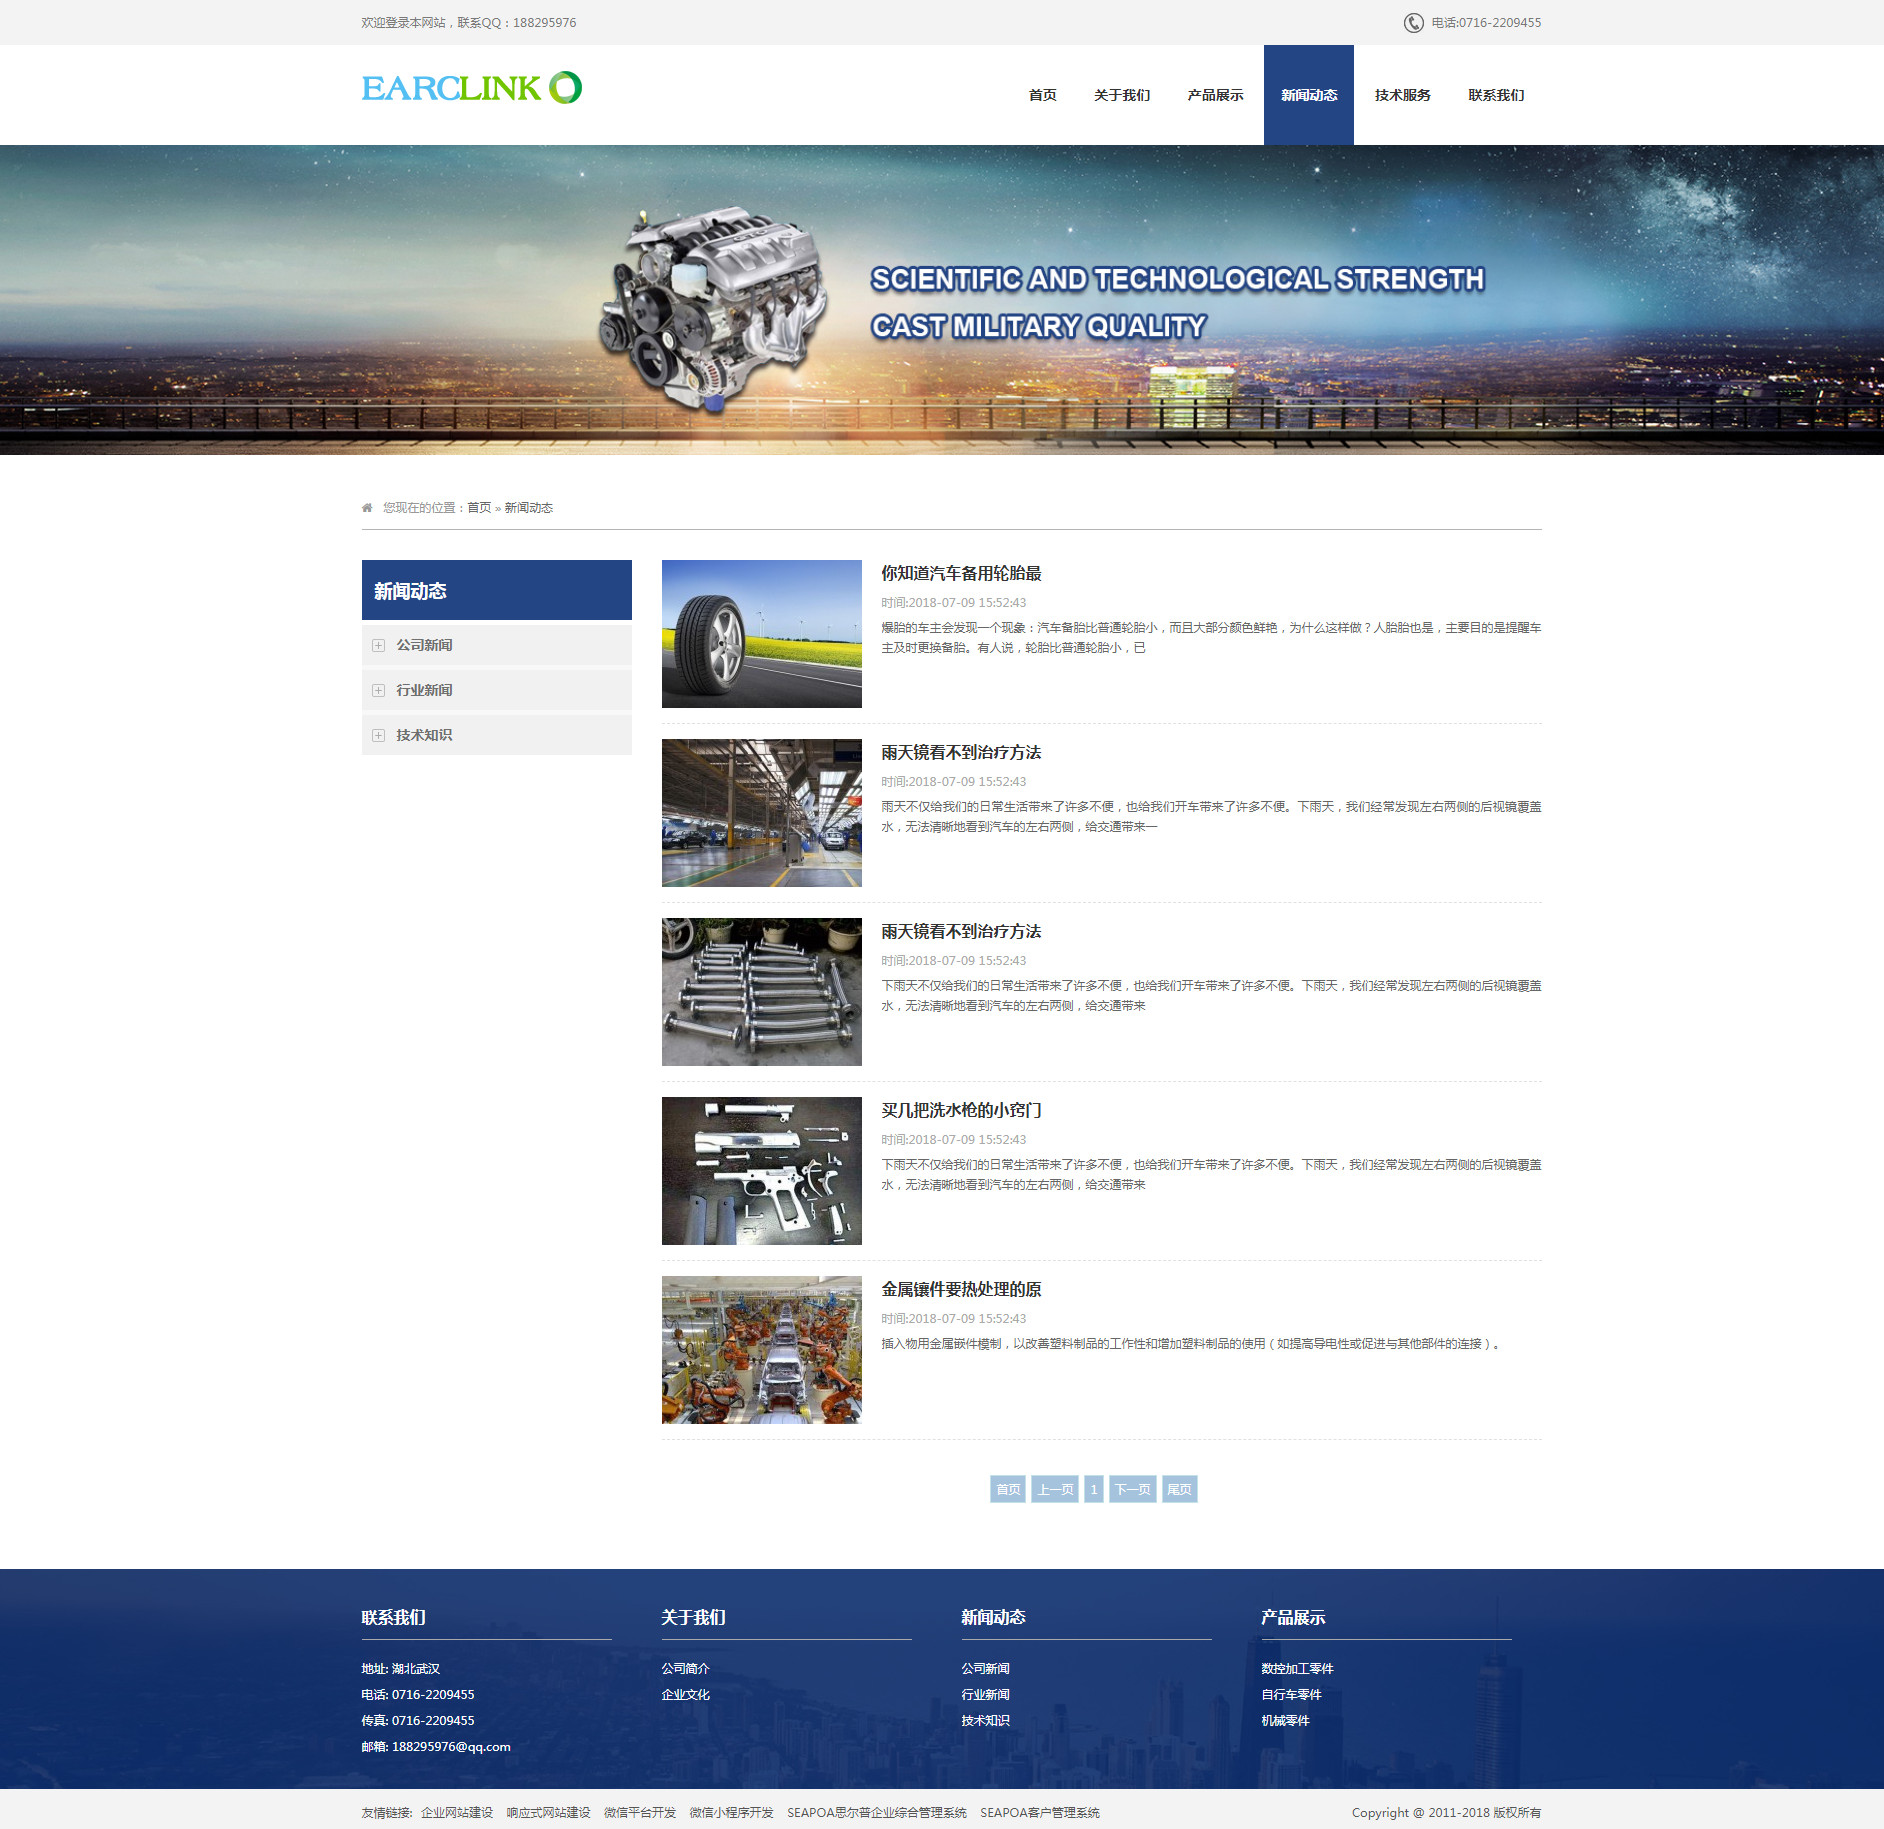Click the 尾页 pagination button

1179,1489
